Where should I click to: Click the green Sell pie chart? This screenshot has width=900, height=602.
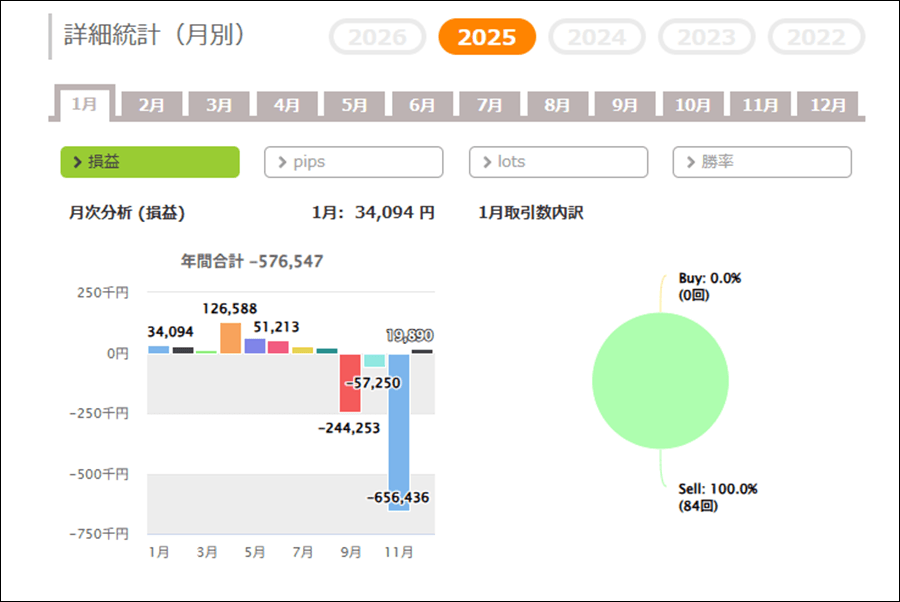[x=660, y=380]
